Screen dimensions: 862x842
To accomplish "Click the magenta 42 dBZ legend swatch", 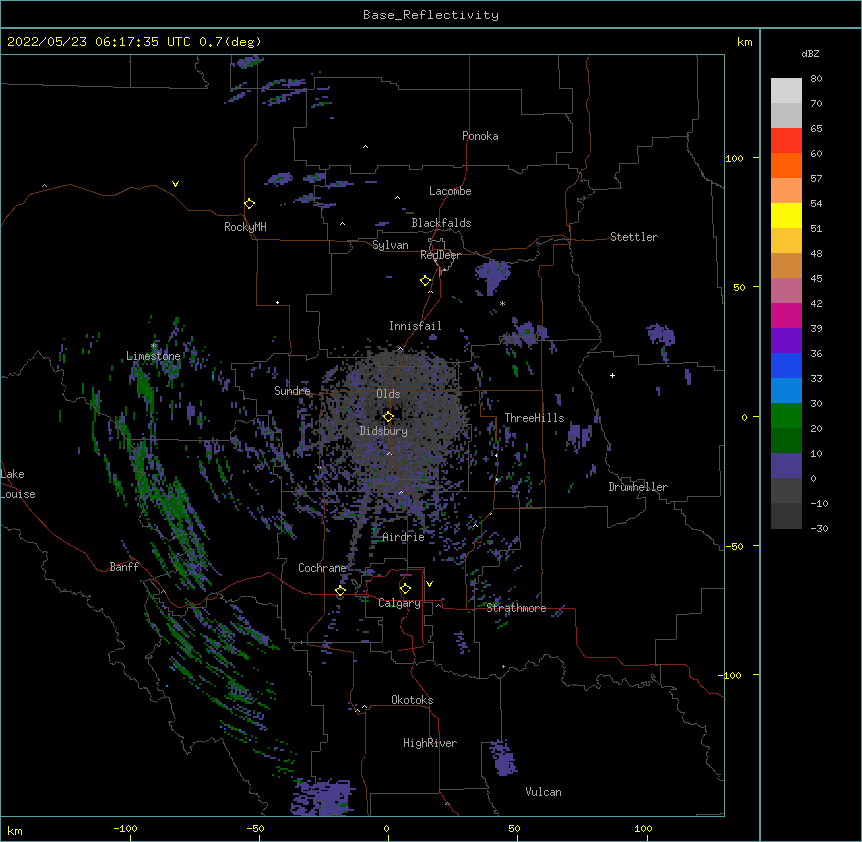I will tap(786, 315).
